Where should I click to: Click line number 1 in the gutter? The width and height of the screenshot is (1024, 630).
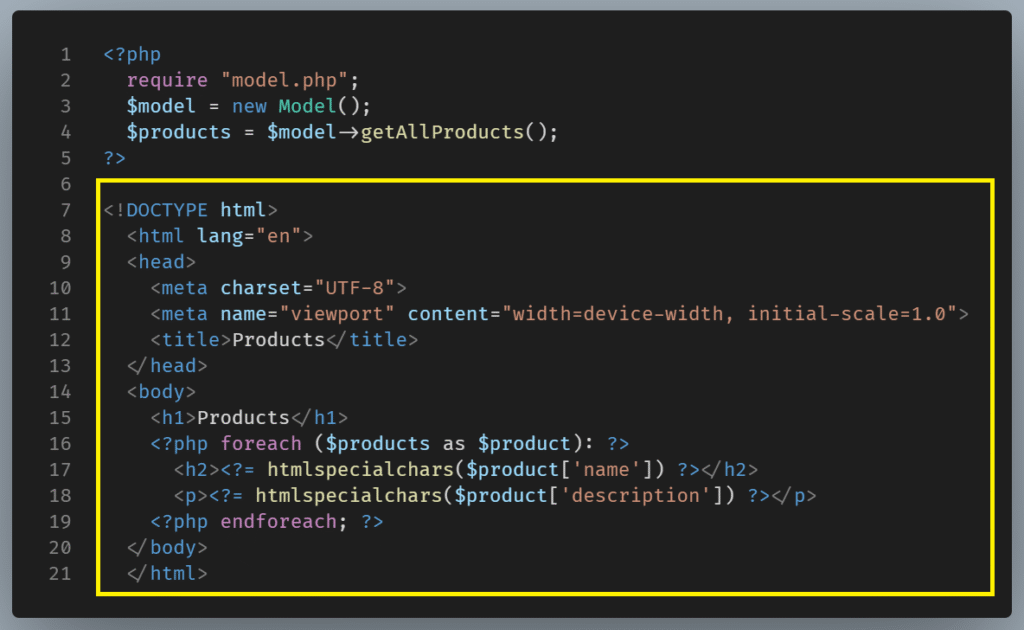[x=65, y=54]
